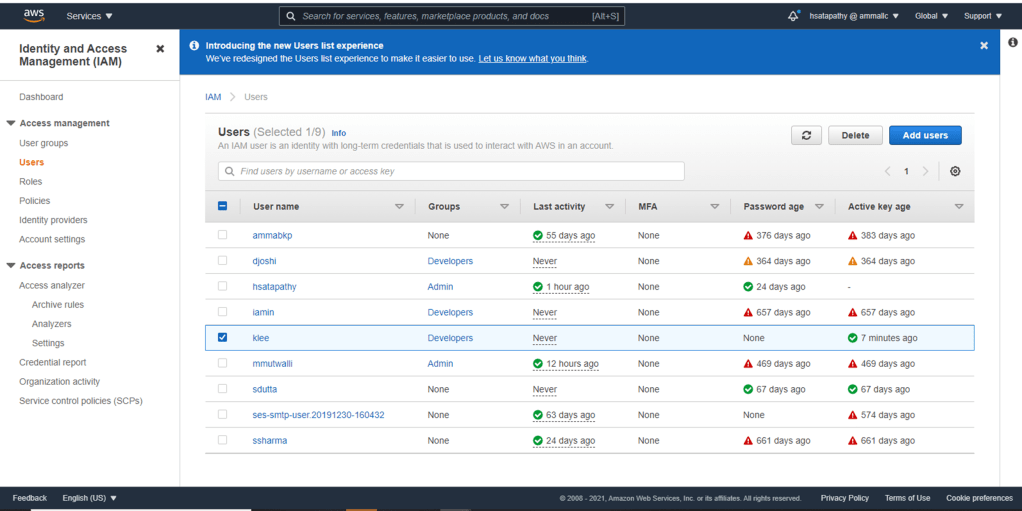Click the Add users button
This screenshot has height=511, width=1022.
925,135
